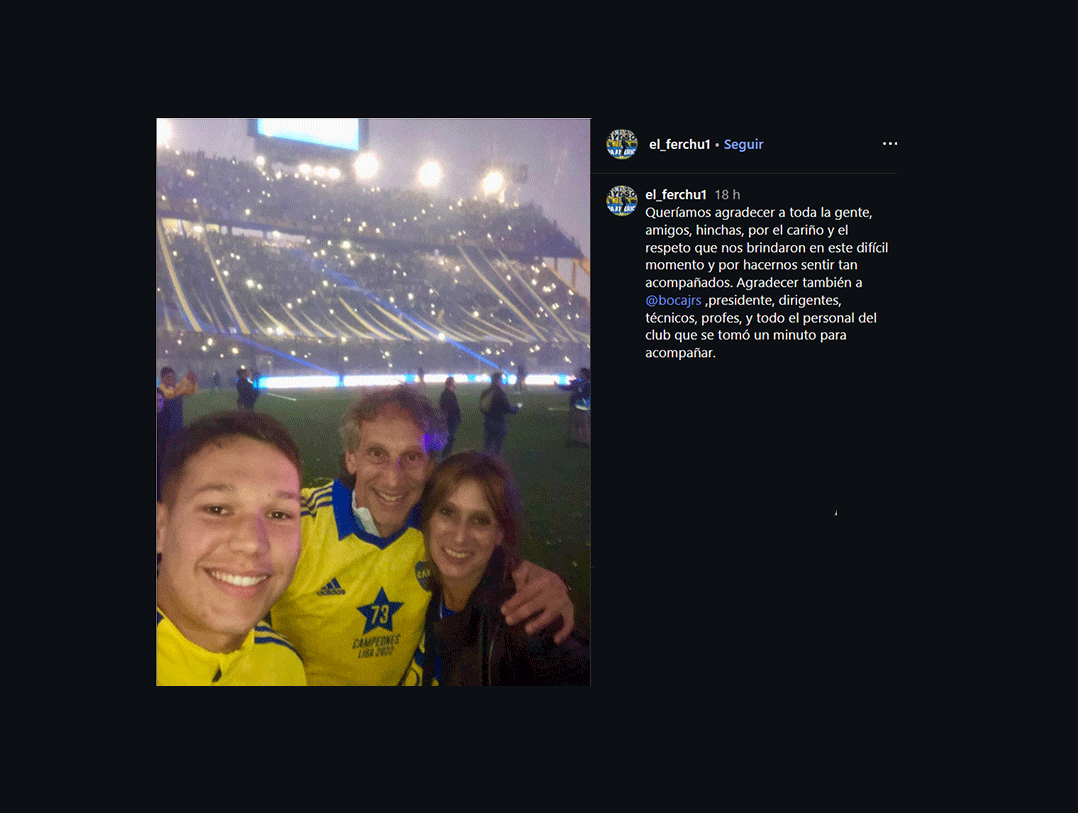Open the @bocajrs mention link
This screenshot has height=813, width=1078.
click(673, 300)
